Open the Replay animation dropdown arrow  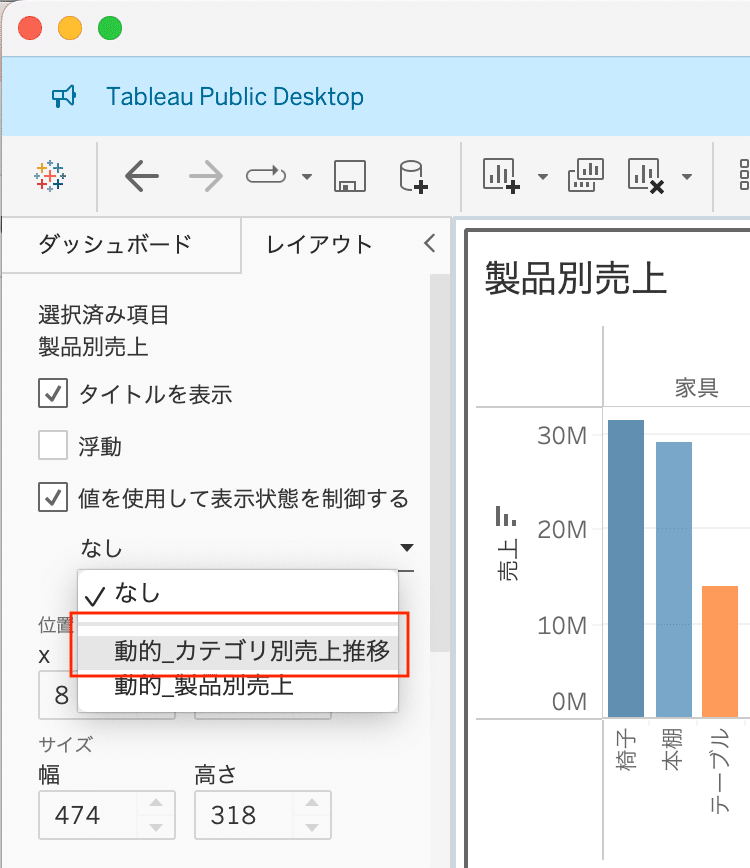pyautogui.click(x=307, y=177)
